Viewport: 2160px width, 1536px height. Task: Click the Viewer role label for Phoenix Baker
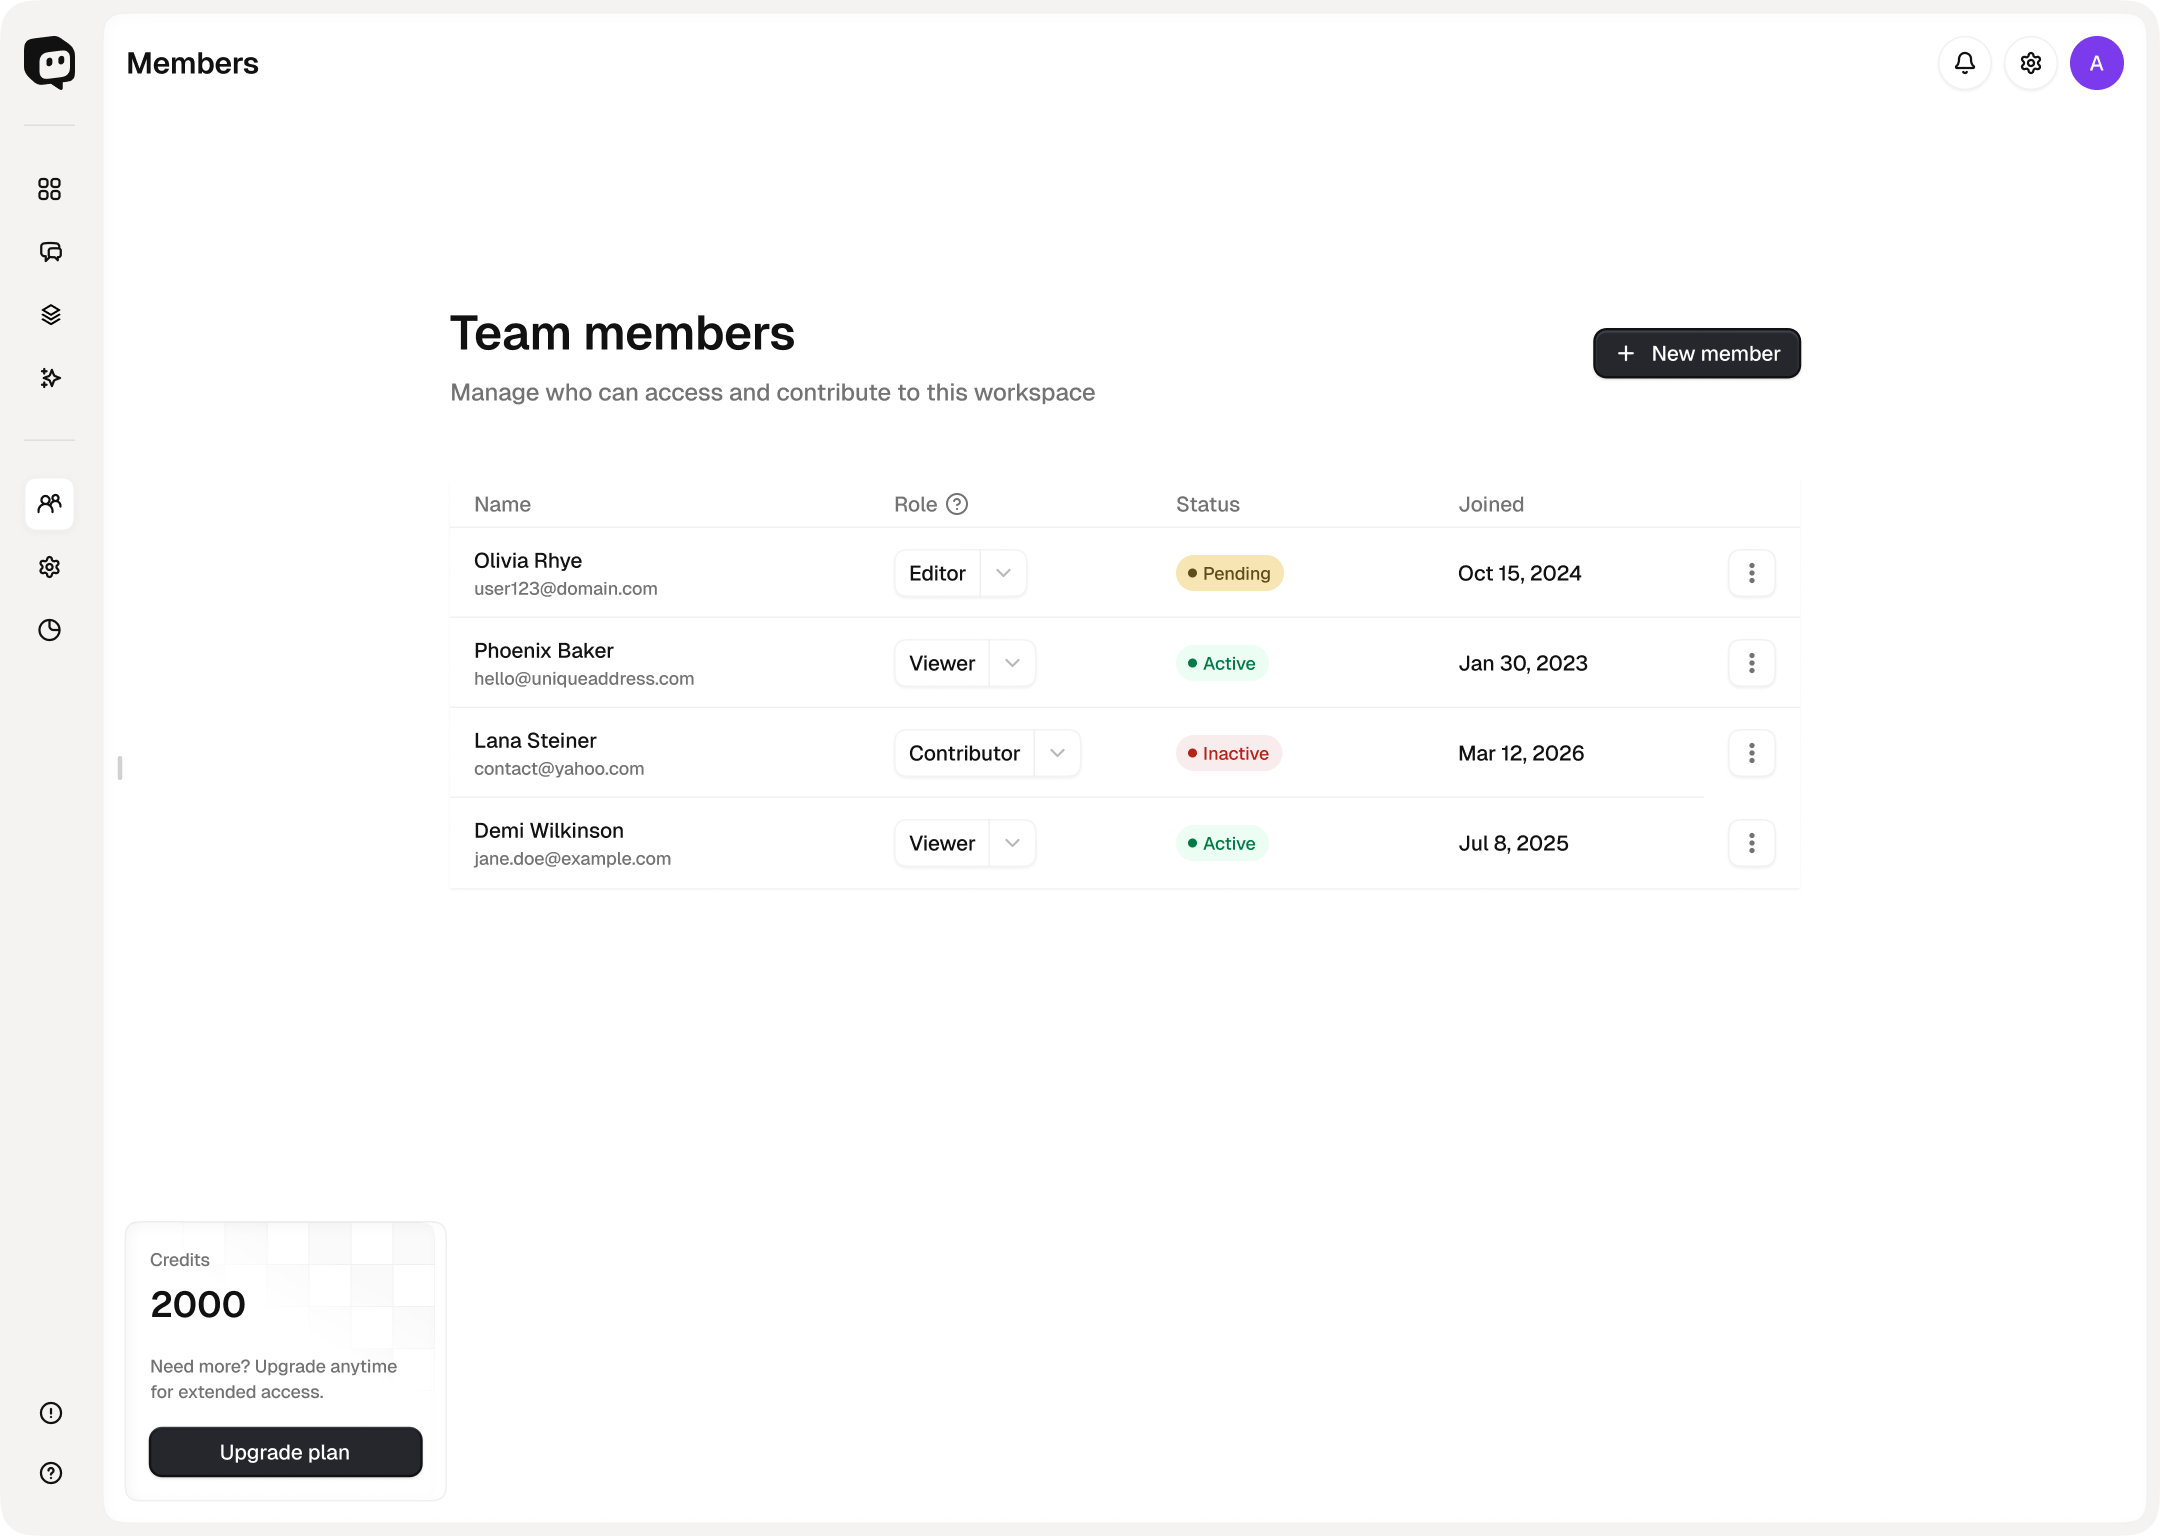942,663
